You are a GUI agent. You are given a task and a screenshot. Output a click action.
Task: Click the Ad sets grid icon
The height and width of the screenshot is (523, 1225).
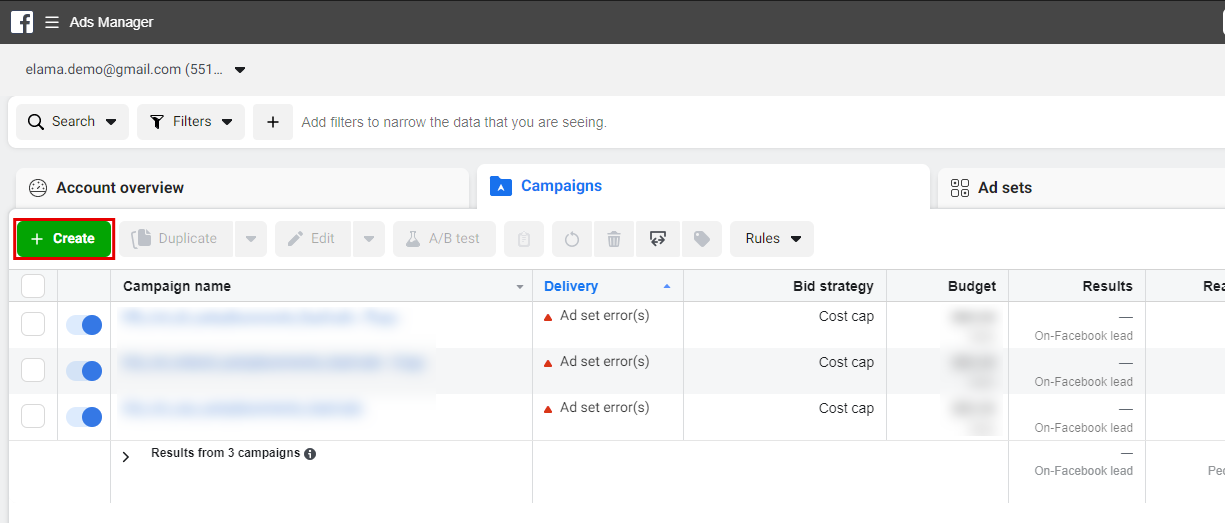pos(960,188)
